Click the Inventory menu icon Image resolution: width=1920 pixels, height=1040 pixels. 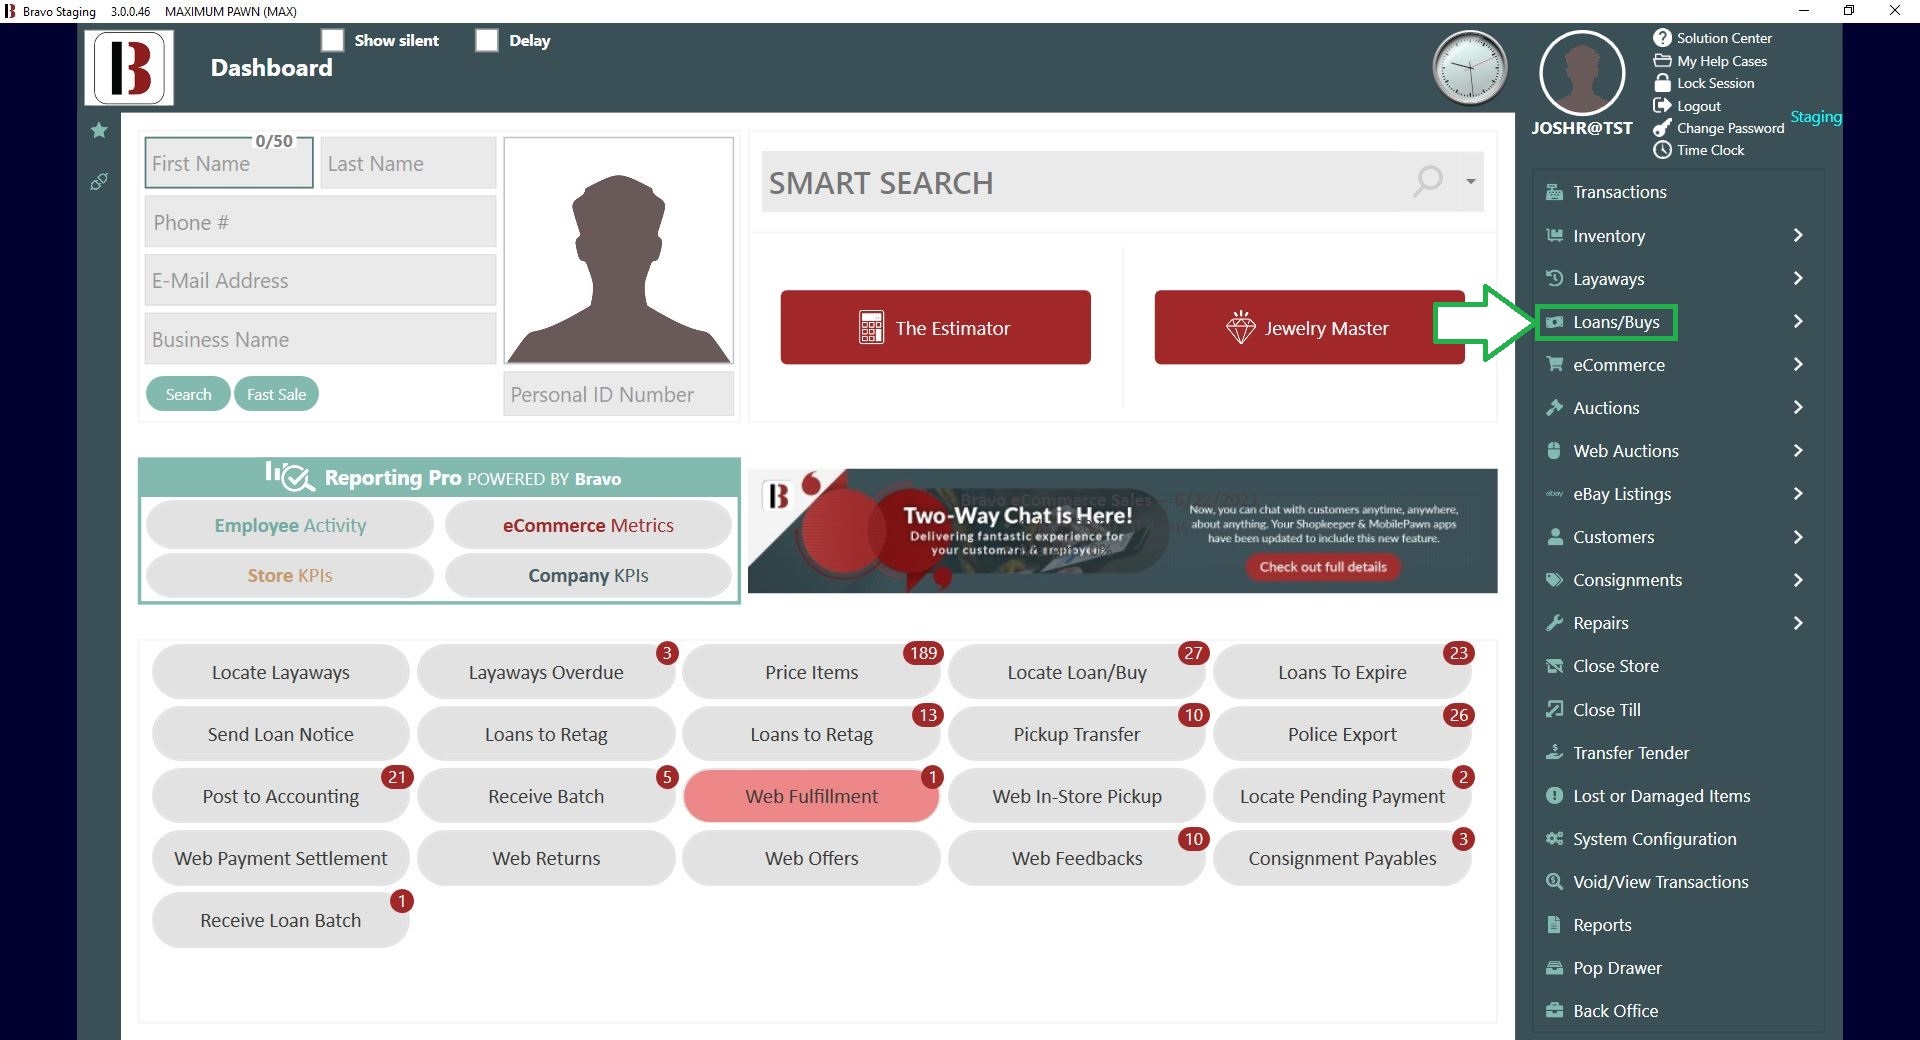1554,235
